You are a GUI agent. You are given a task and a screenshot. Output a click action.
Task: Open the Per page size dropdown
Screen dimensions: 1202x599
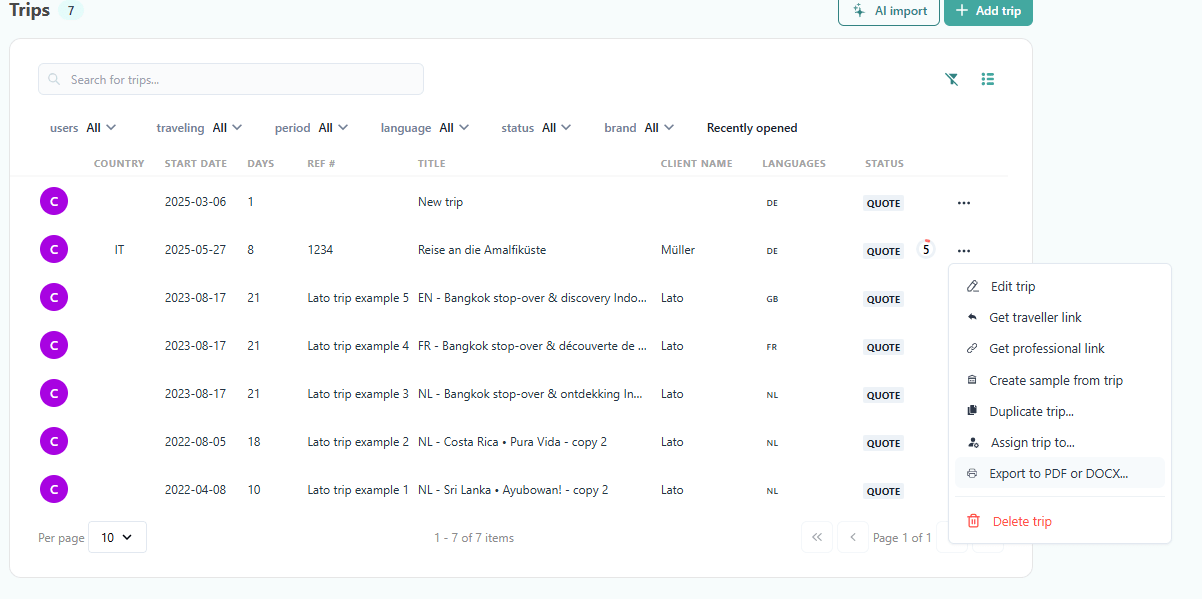117,537
